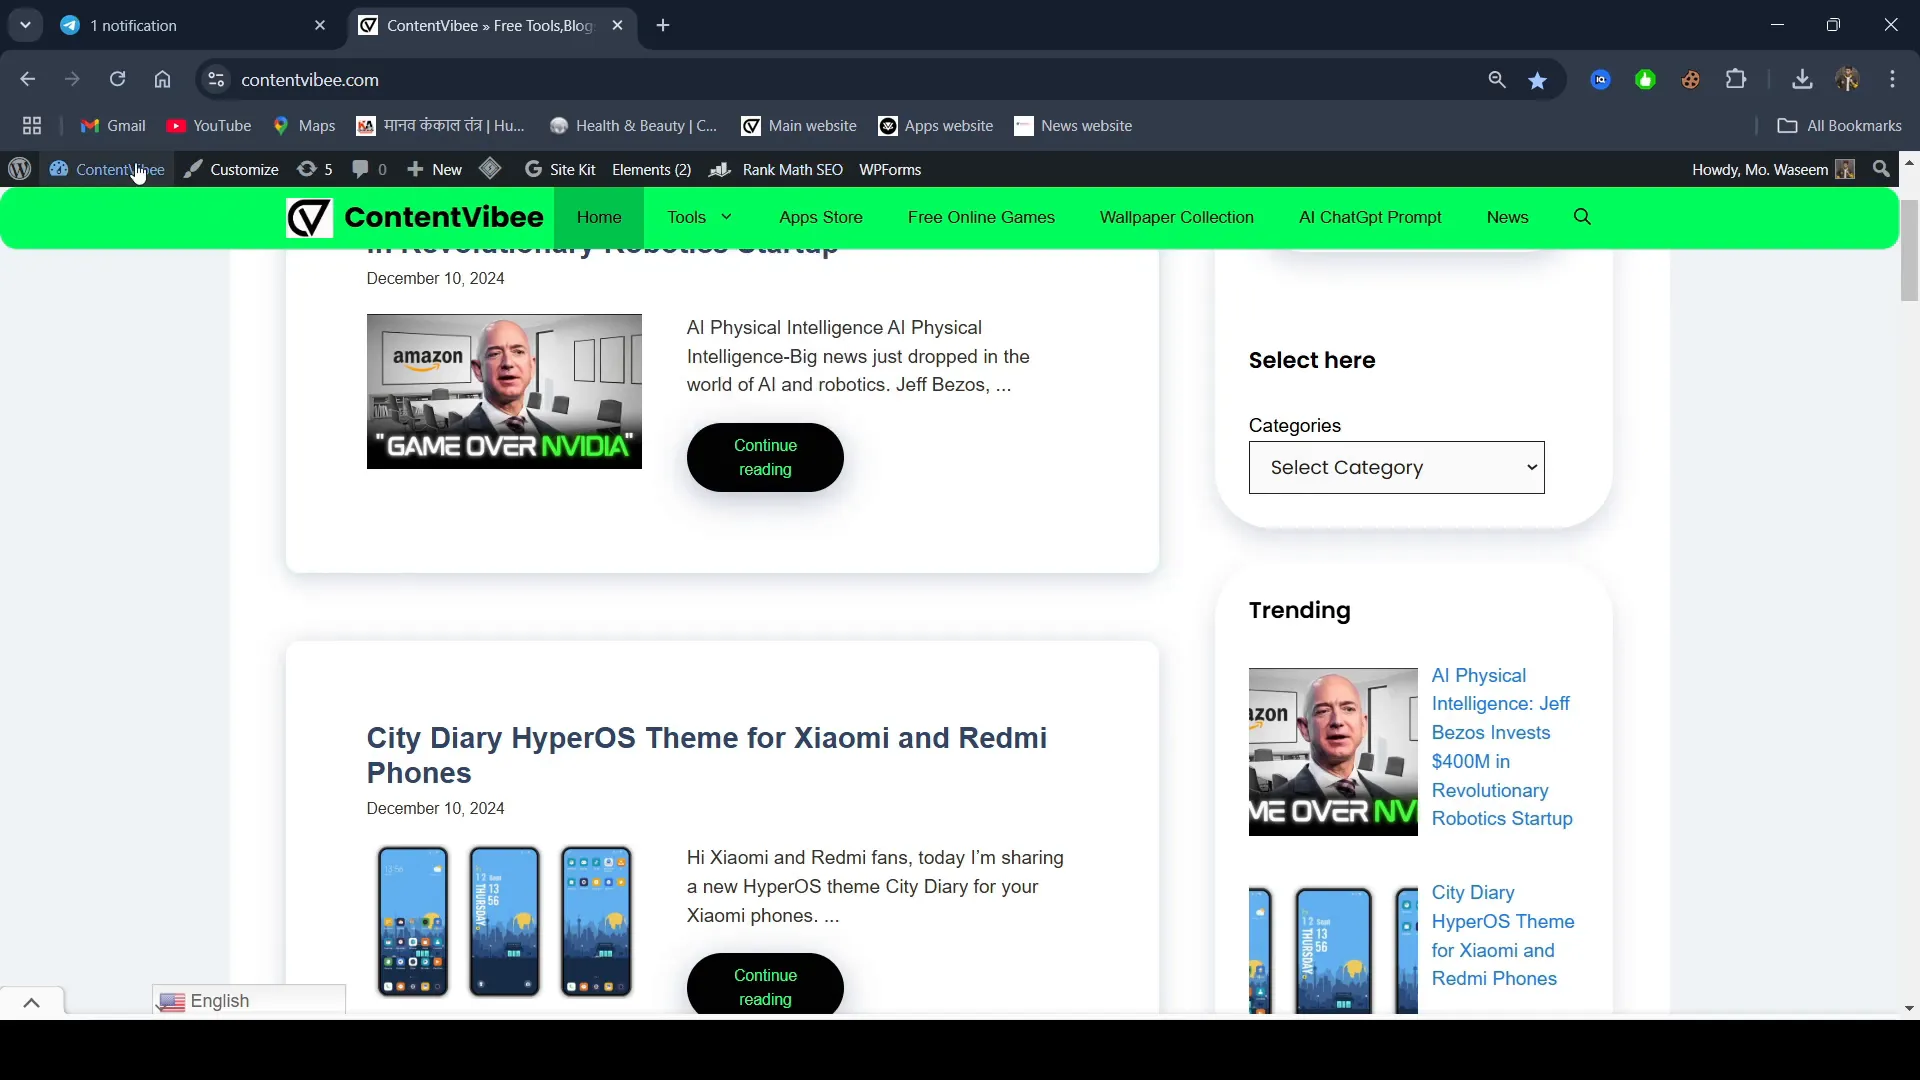The image size is (1920, 1080).
Task: Open the Main website bookmark
Action: 799,126
